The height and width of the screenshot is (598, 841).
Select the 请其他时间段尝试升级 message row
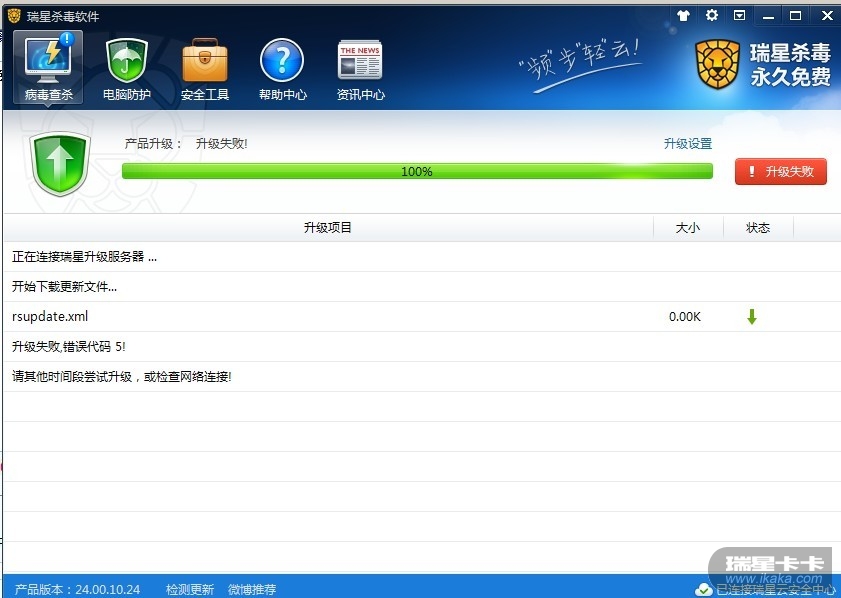[x=422, y=377]
